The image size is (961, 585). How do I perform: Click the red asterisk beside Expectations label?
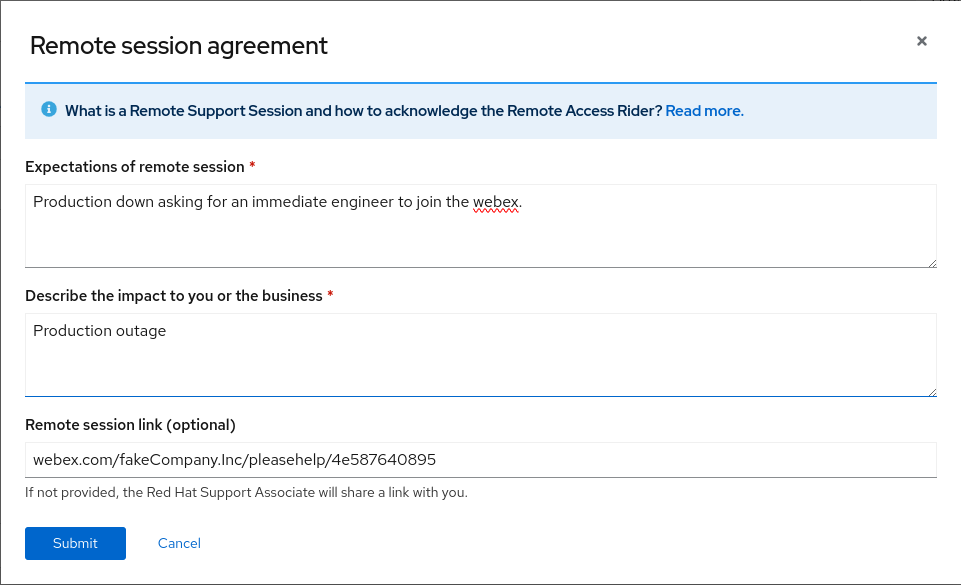coord(252,166)
